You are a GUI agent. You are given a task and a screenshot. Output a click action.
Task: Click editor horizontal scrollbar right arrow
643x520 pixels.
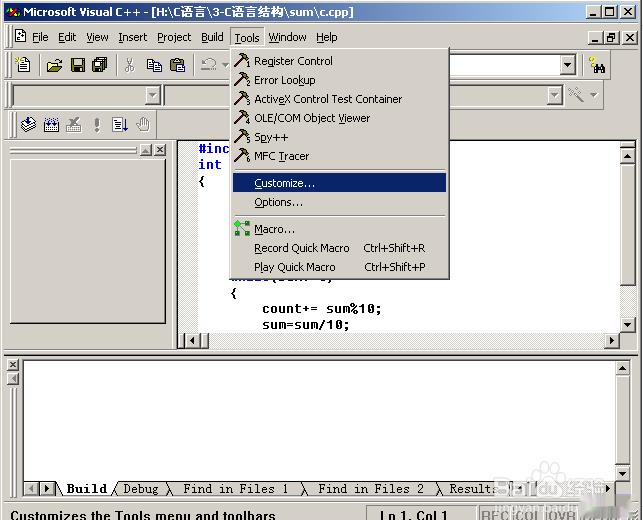(612, 340)
